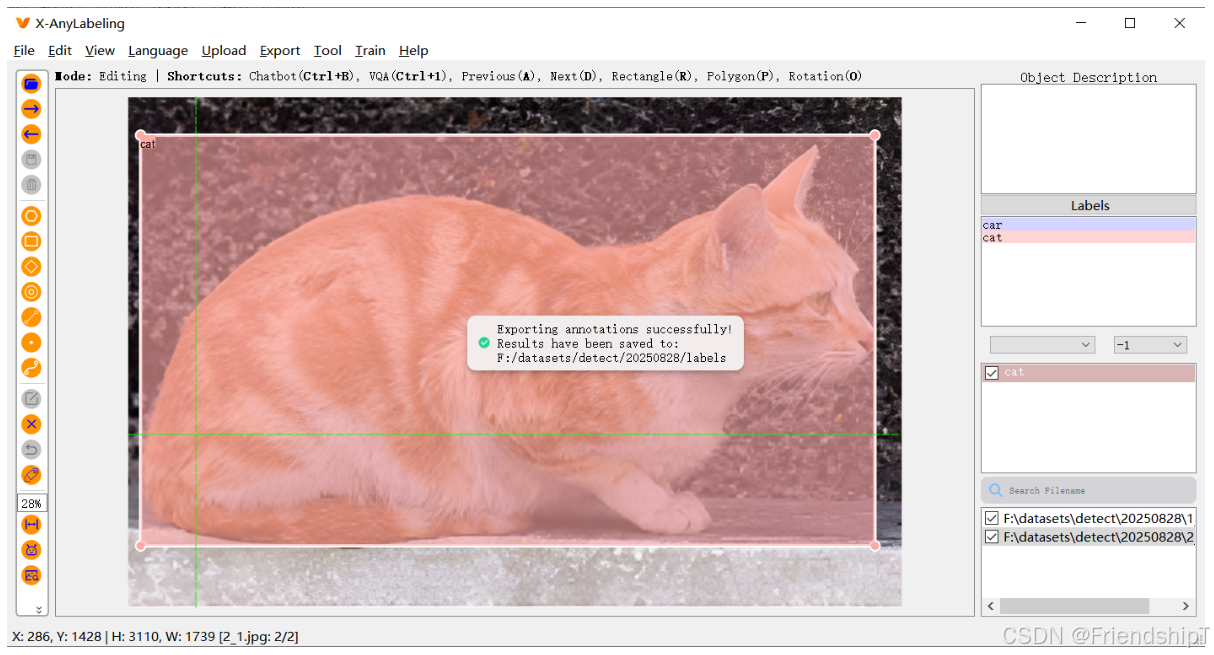
Task: Click the greyed-out edit object icon
Action: tap(31, 399)
